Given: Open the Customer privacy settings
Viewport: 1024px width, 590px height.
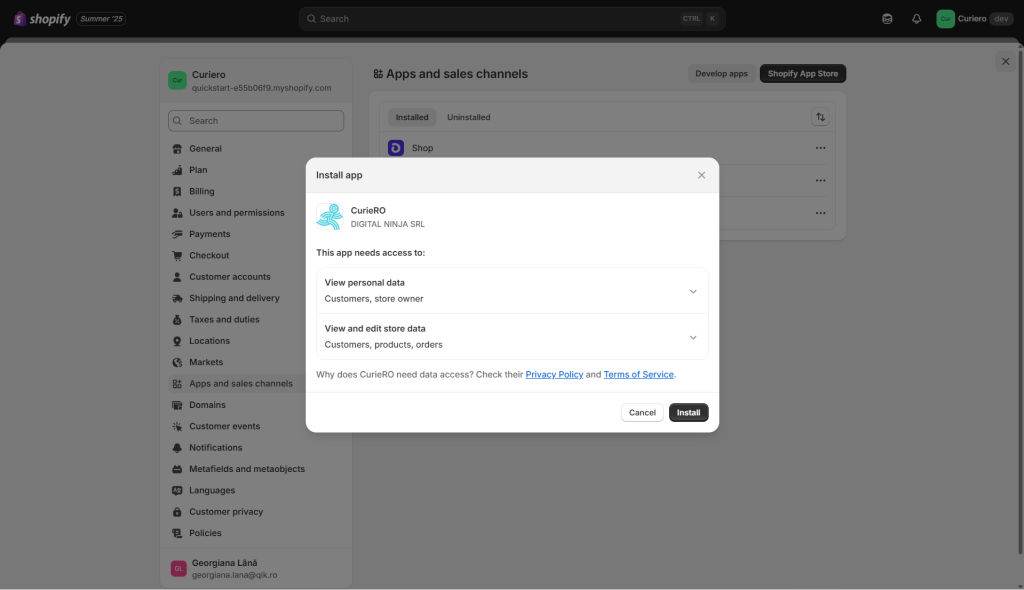Looking at the screenshot, I should (x=226, y=512).
